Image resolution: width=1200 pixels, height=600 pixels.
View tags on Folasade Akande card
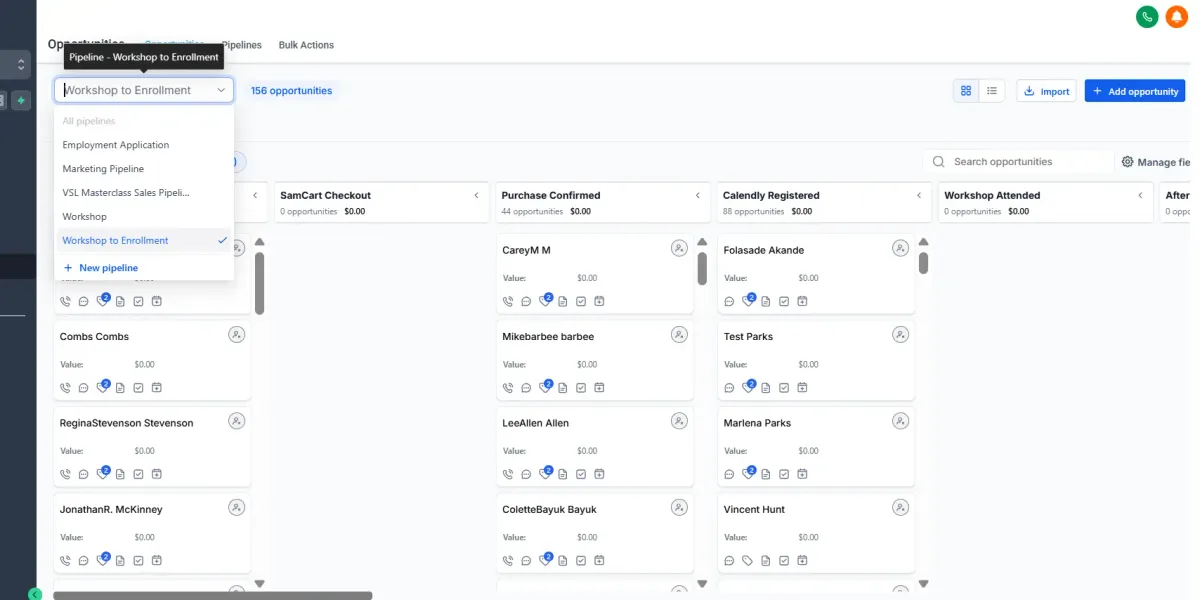(749, 300)
